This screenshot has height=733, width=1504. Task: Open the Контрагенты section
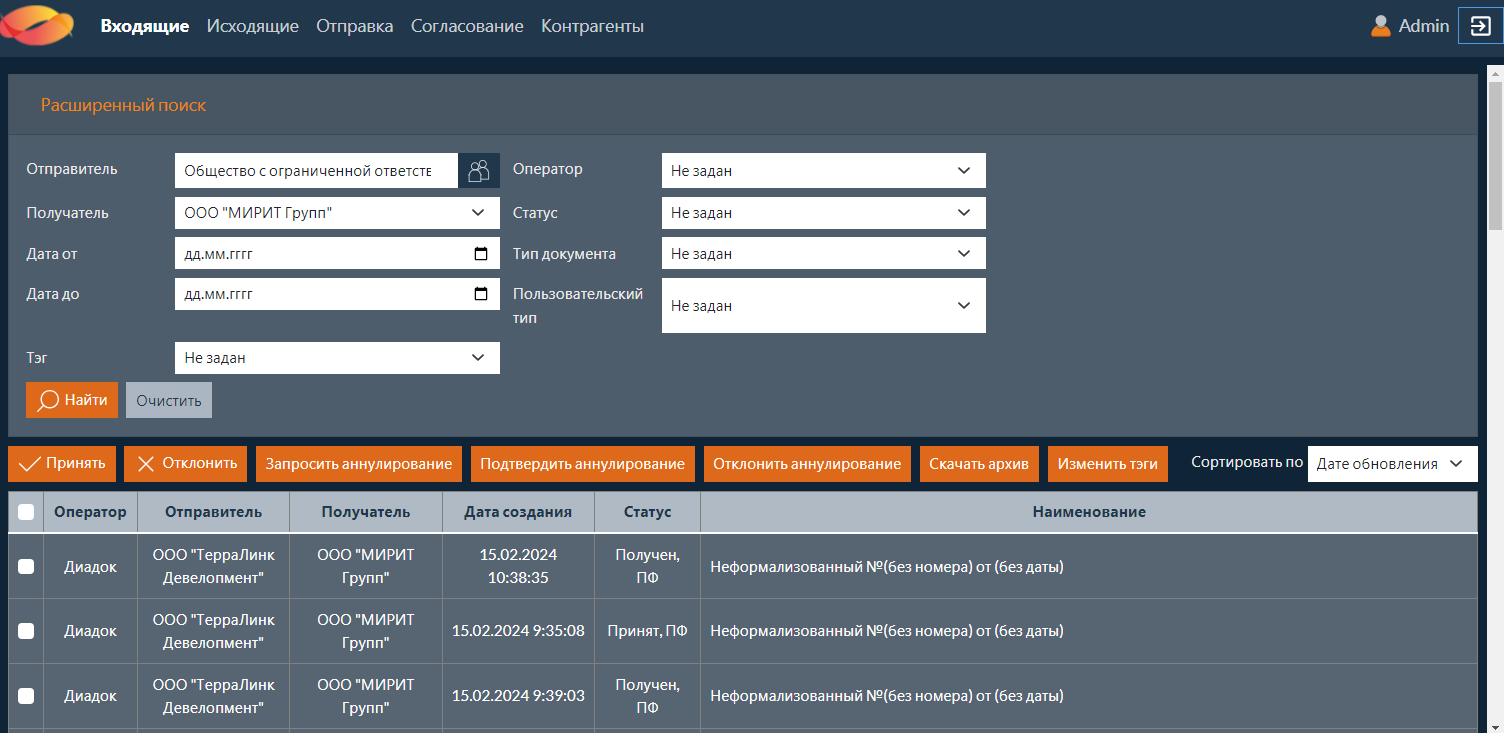[592, 26]
